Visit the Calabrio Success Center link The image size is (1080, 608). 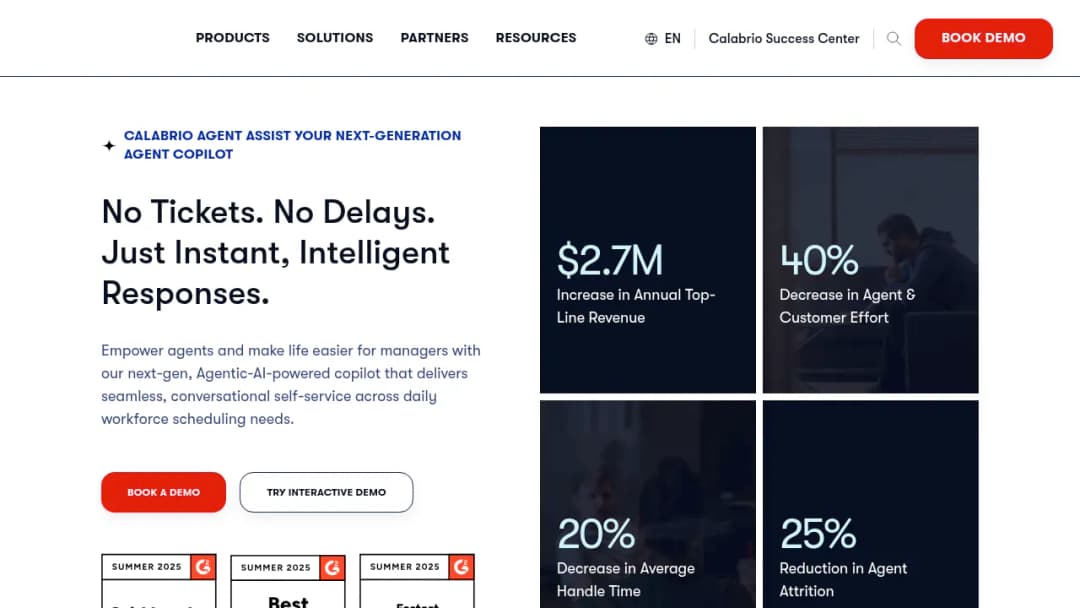[784, 39]
